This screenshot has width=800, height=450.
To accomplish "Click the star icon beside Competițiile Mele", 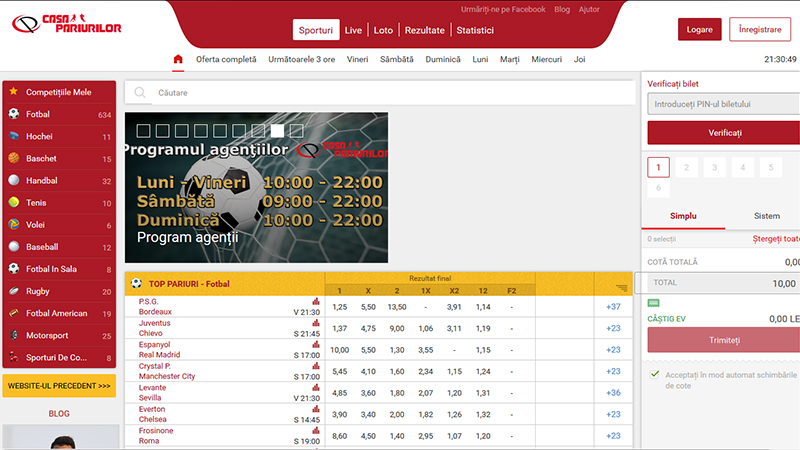I will pos(14,91).
